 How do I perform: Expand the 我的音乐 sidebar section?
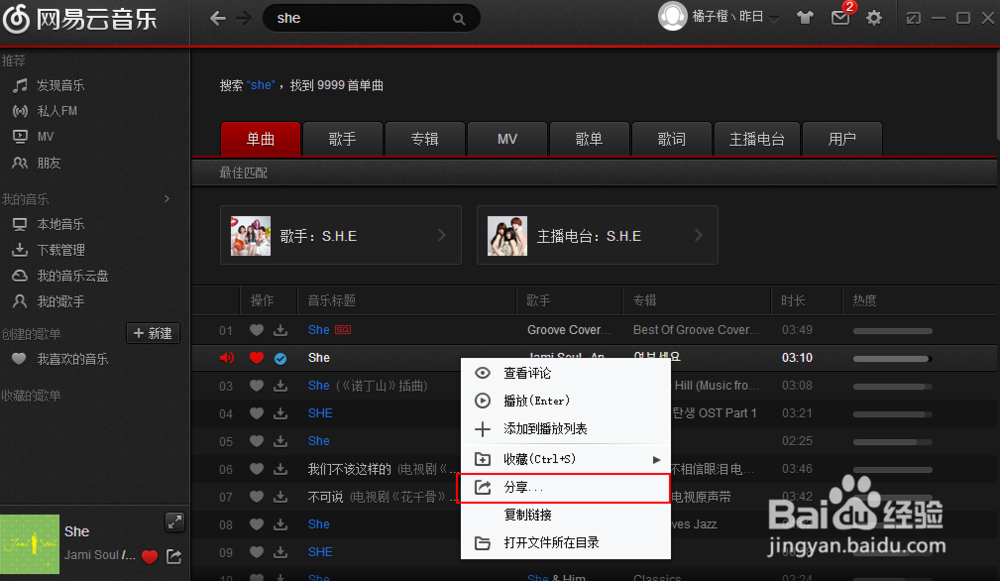coord(166,198)
